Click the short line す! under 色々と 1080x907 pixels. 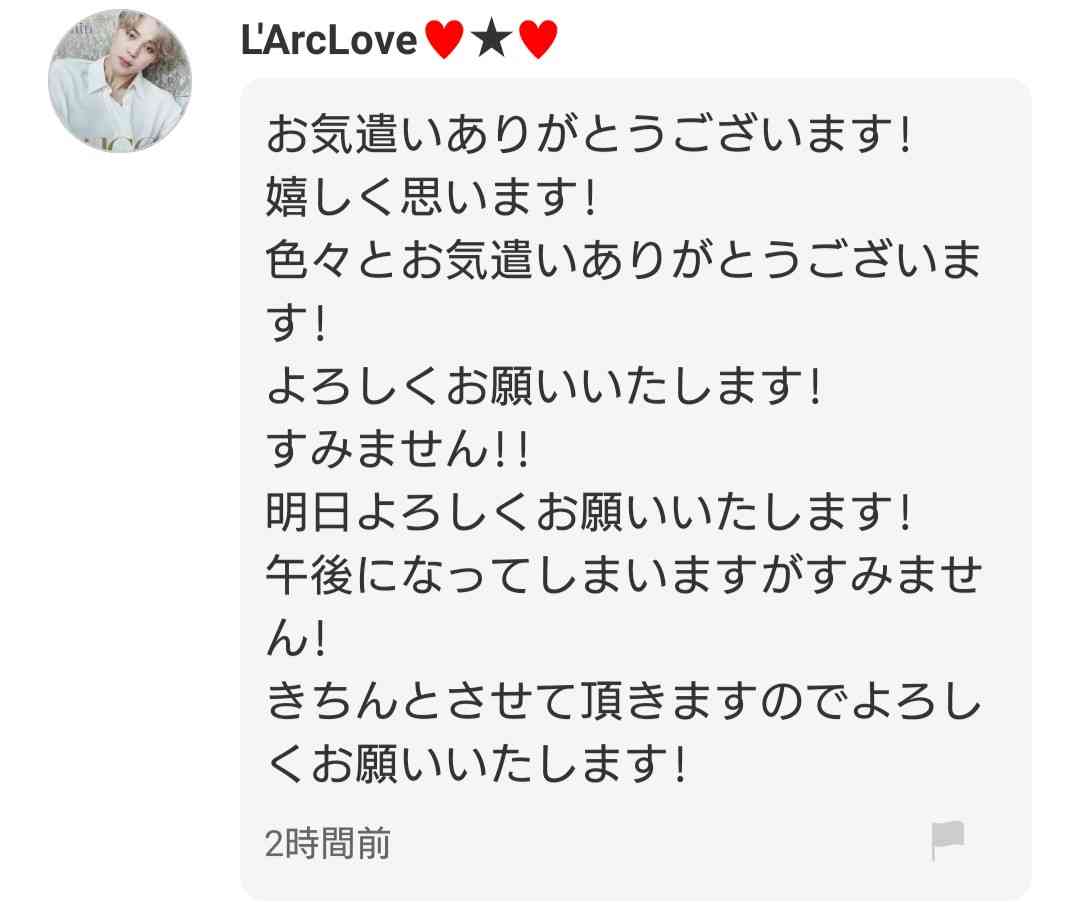(296, 322)
